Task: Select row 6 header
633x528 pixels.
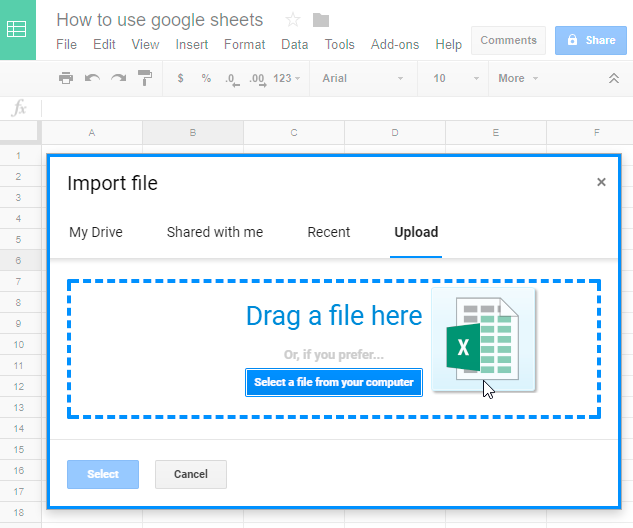Action: point(19,260)
